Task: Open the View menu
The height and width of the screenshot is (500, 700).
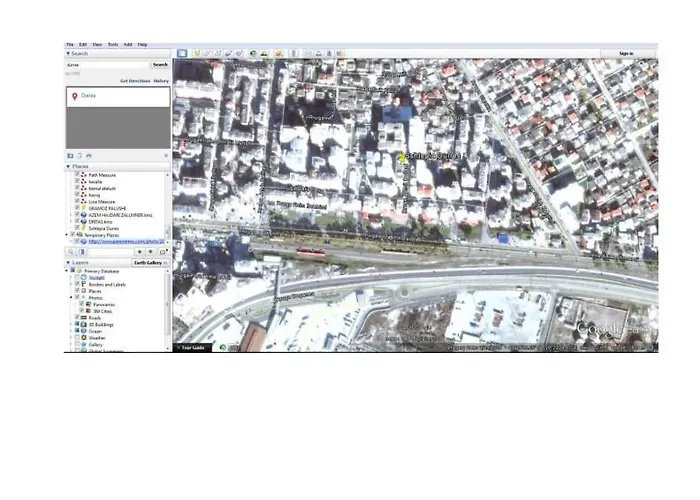Action: (97, 44)
